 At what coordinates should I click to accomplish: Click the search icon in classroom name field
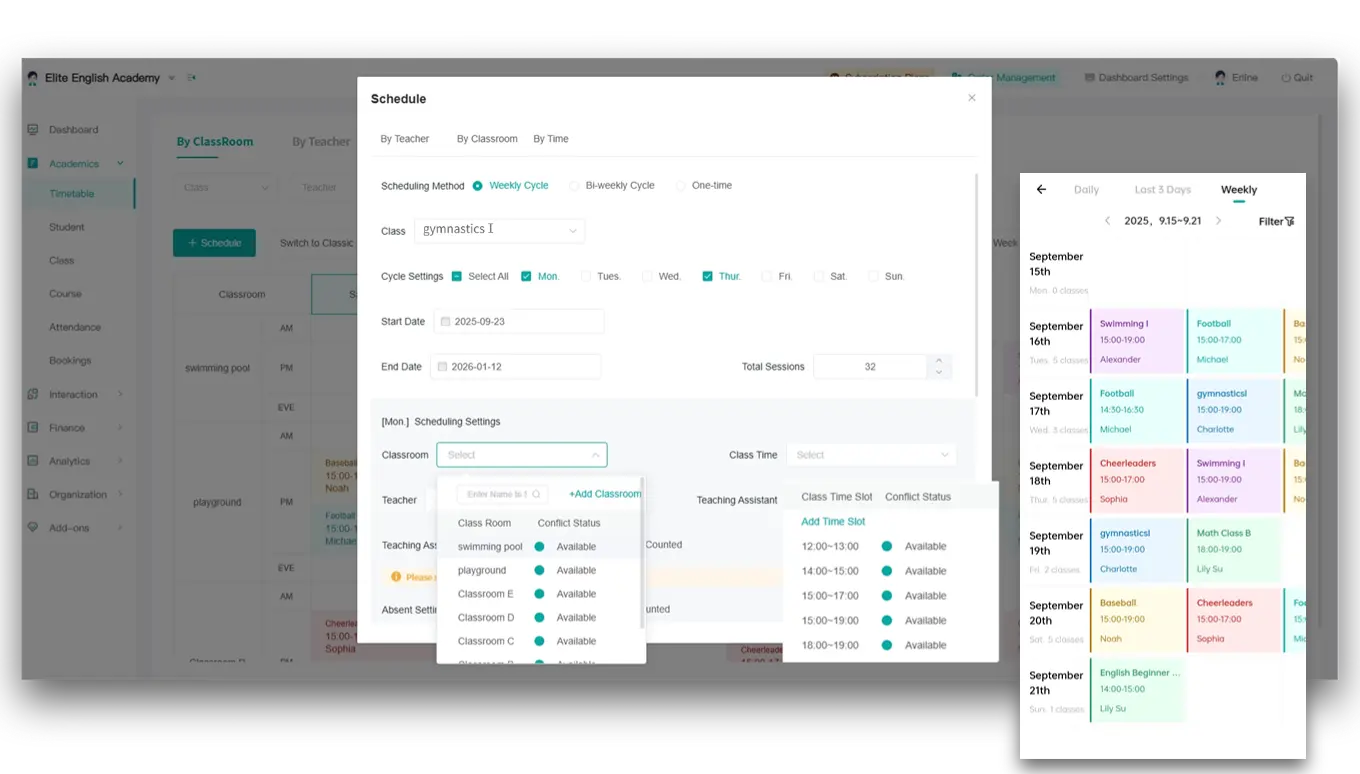pos(536,494)
